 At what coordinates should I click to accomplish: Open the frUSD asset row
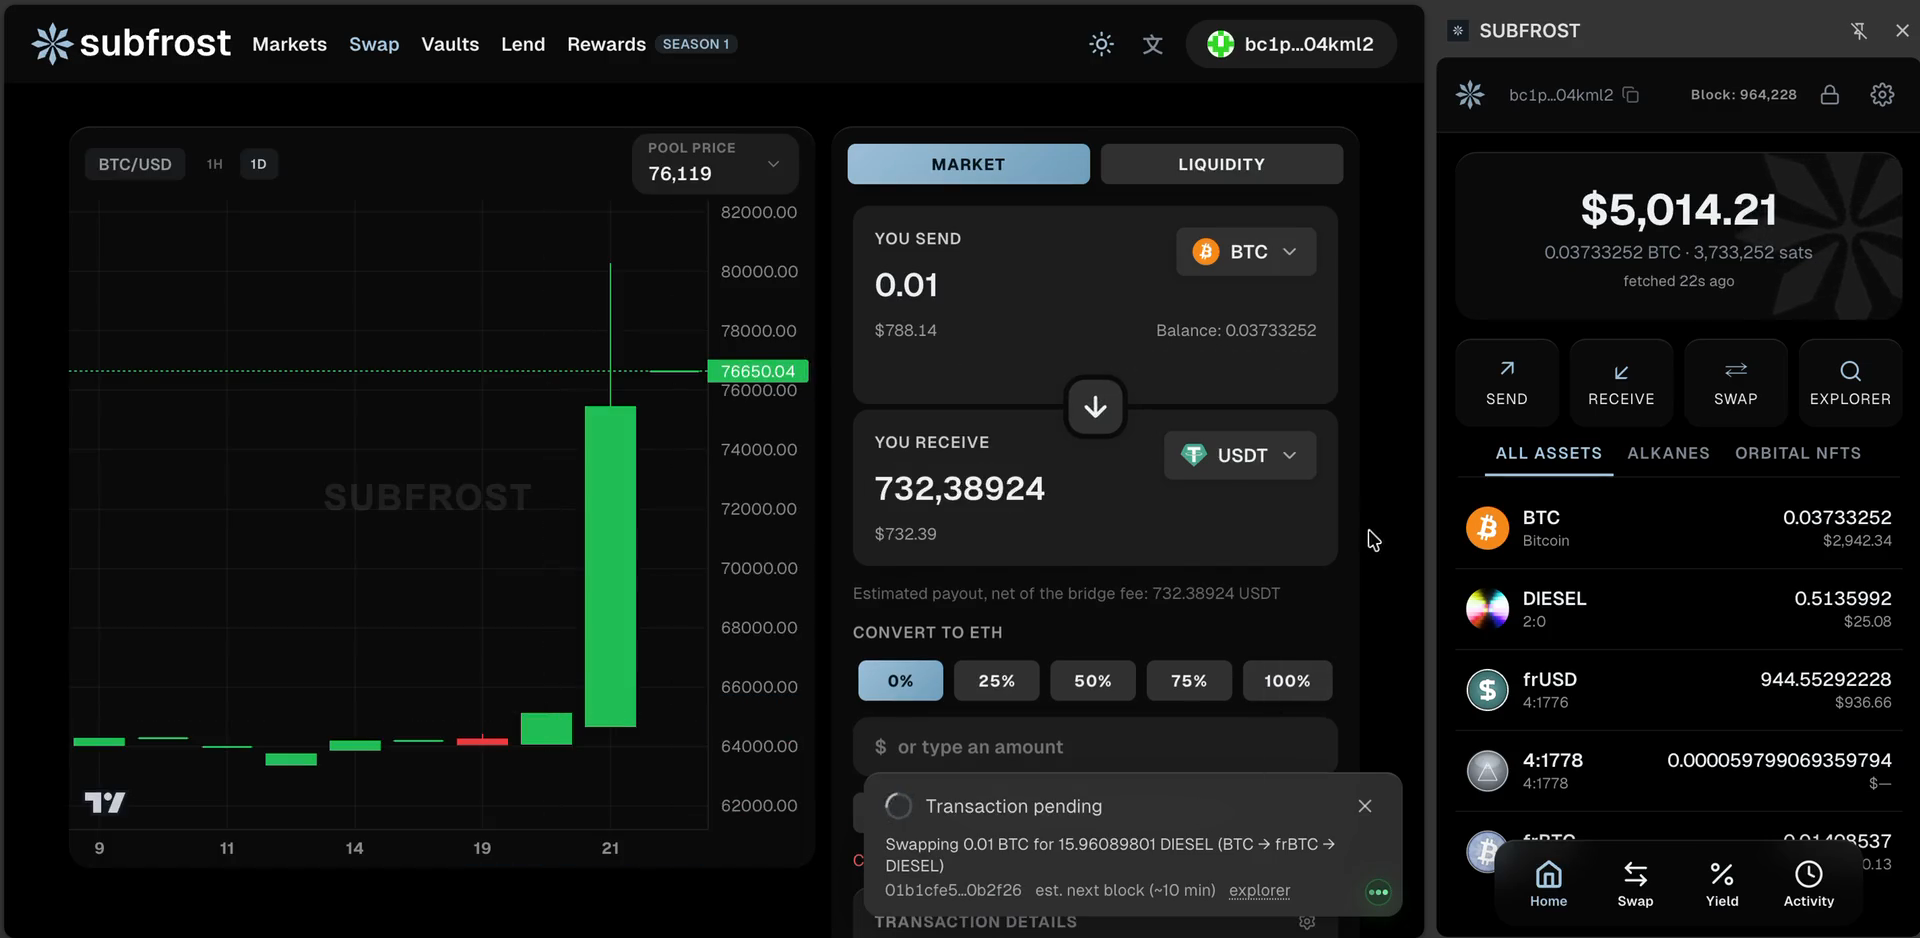1678,690
